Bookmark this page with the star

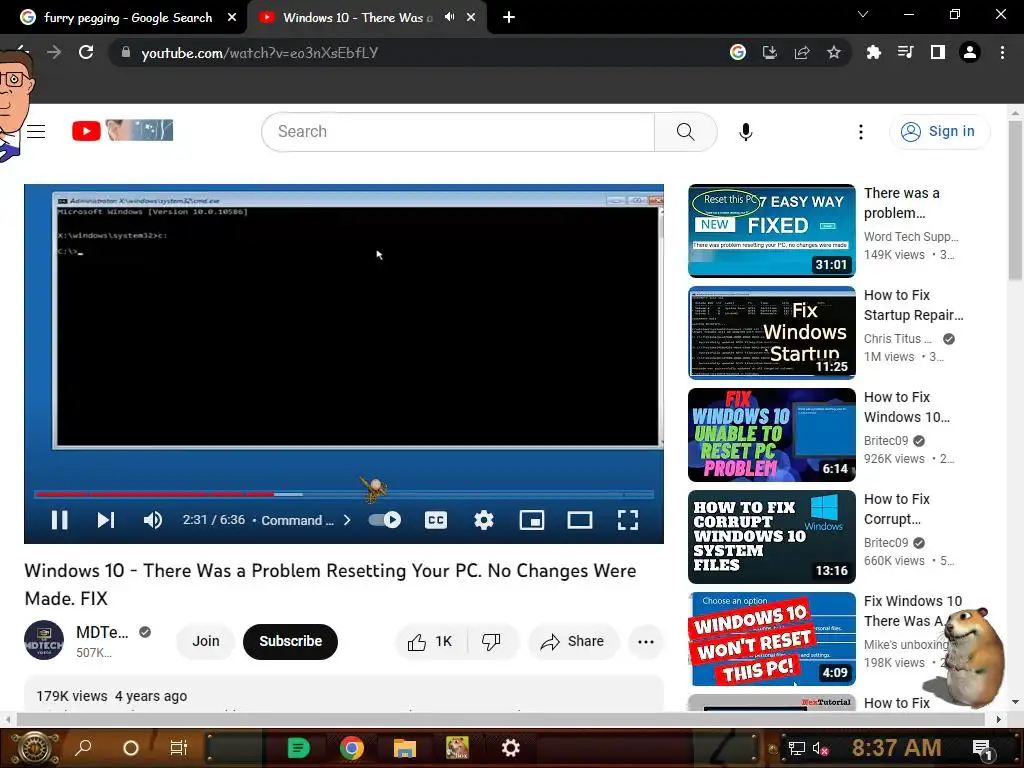[x=834, y=52]
